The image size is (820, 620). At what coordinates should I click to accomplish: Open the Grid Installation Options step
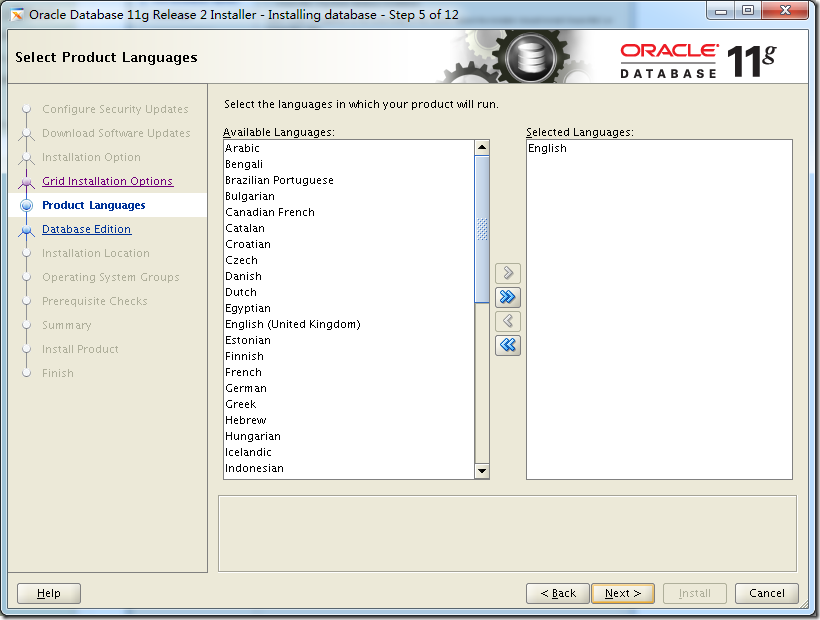tap(107, 181)
